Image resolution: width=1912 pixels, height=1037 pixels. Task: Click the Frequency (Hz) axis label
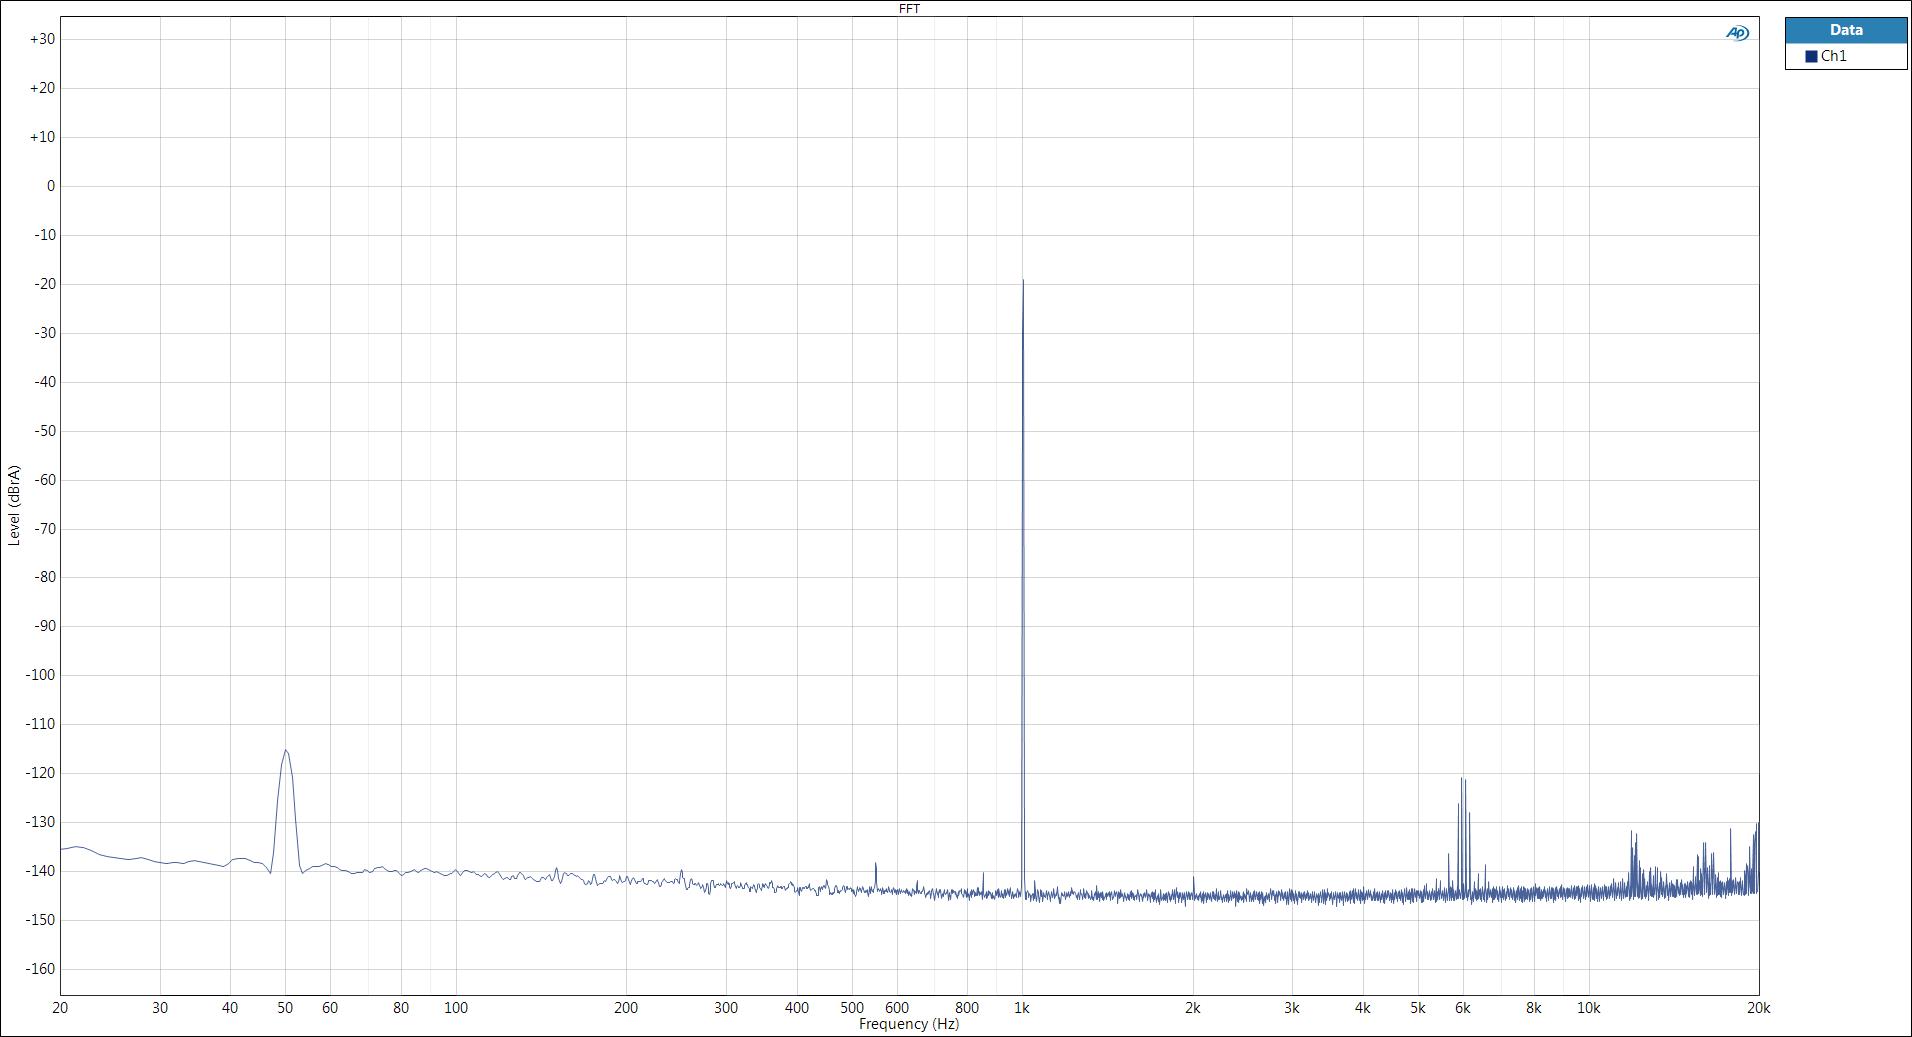[908, 1024]
